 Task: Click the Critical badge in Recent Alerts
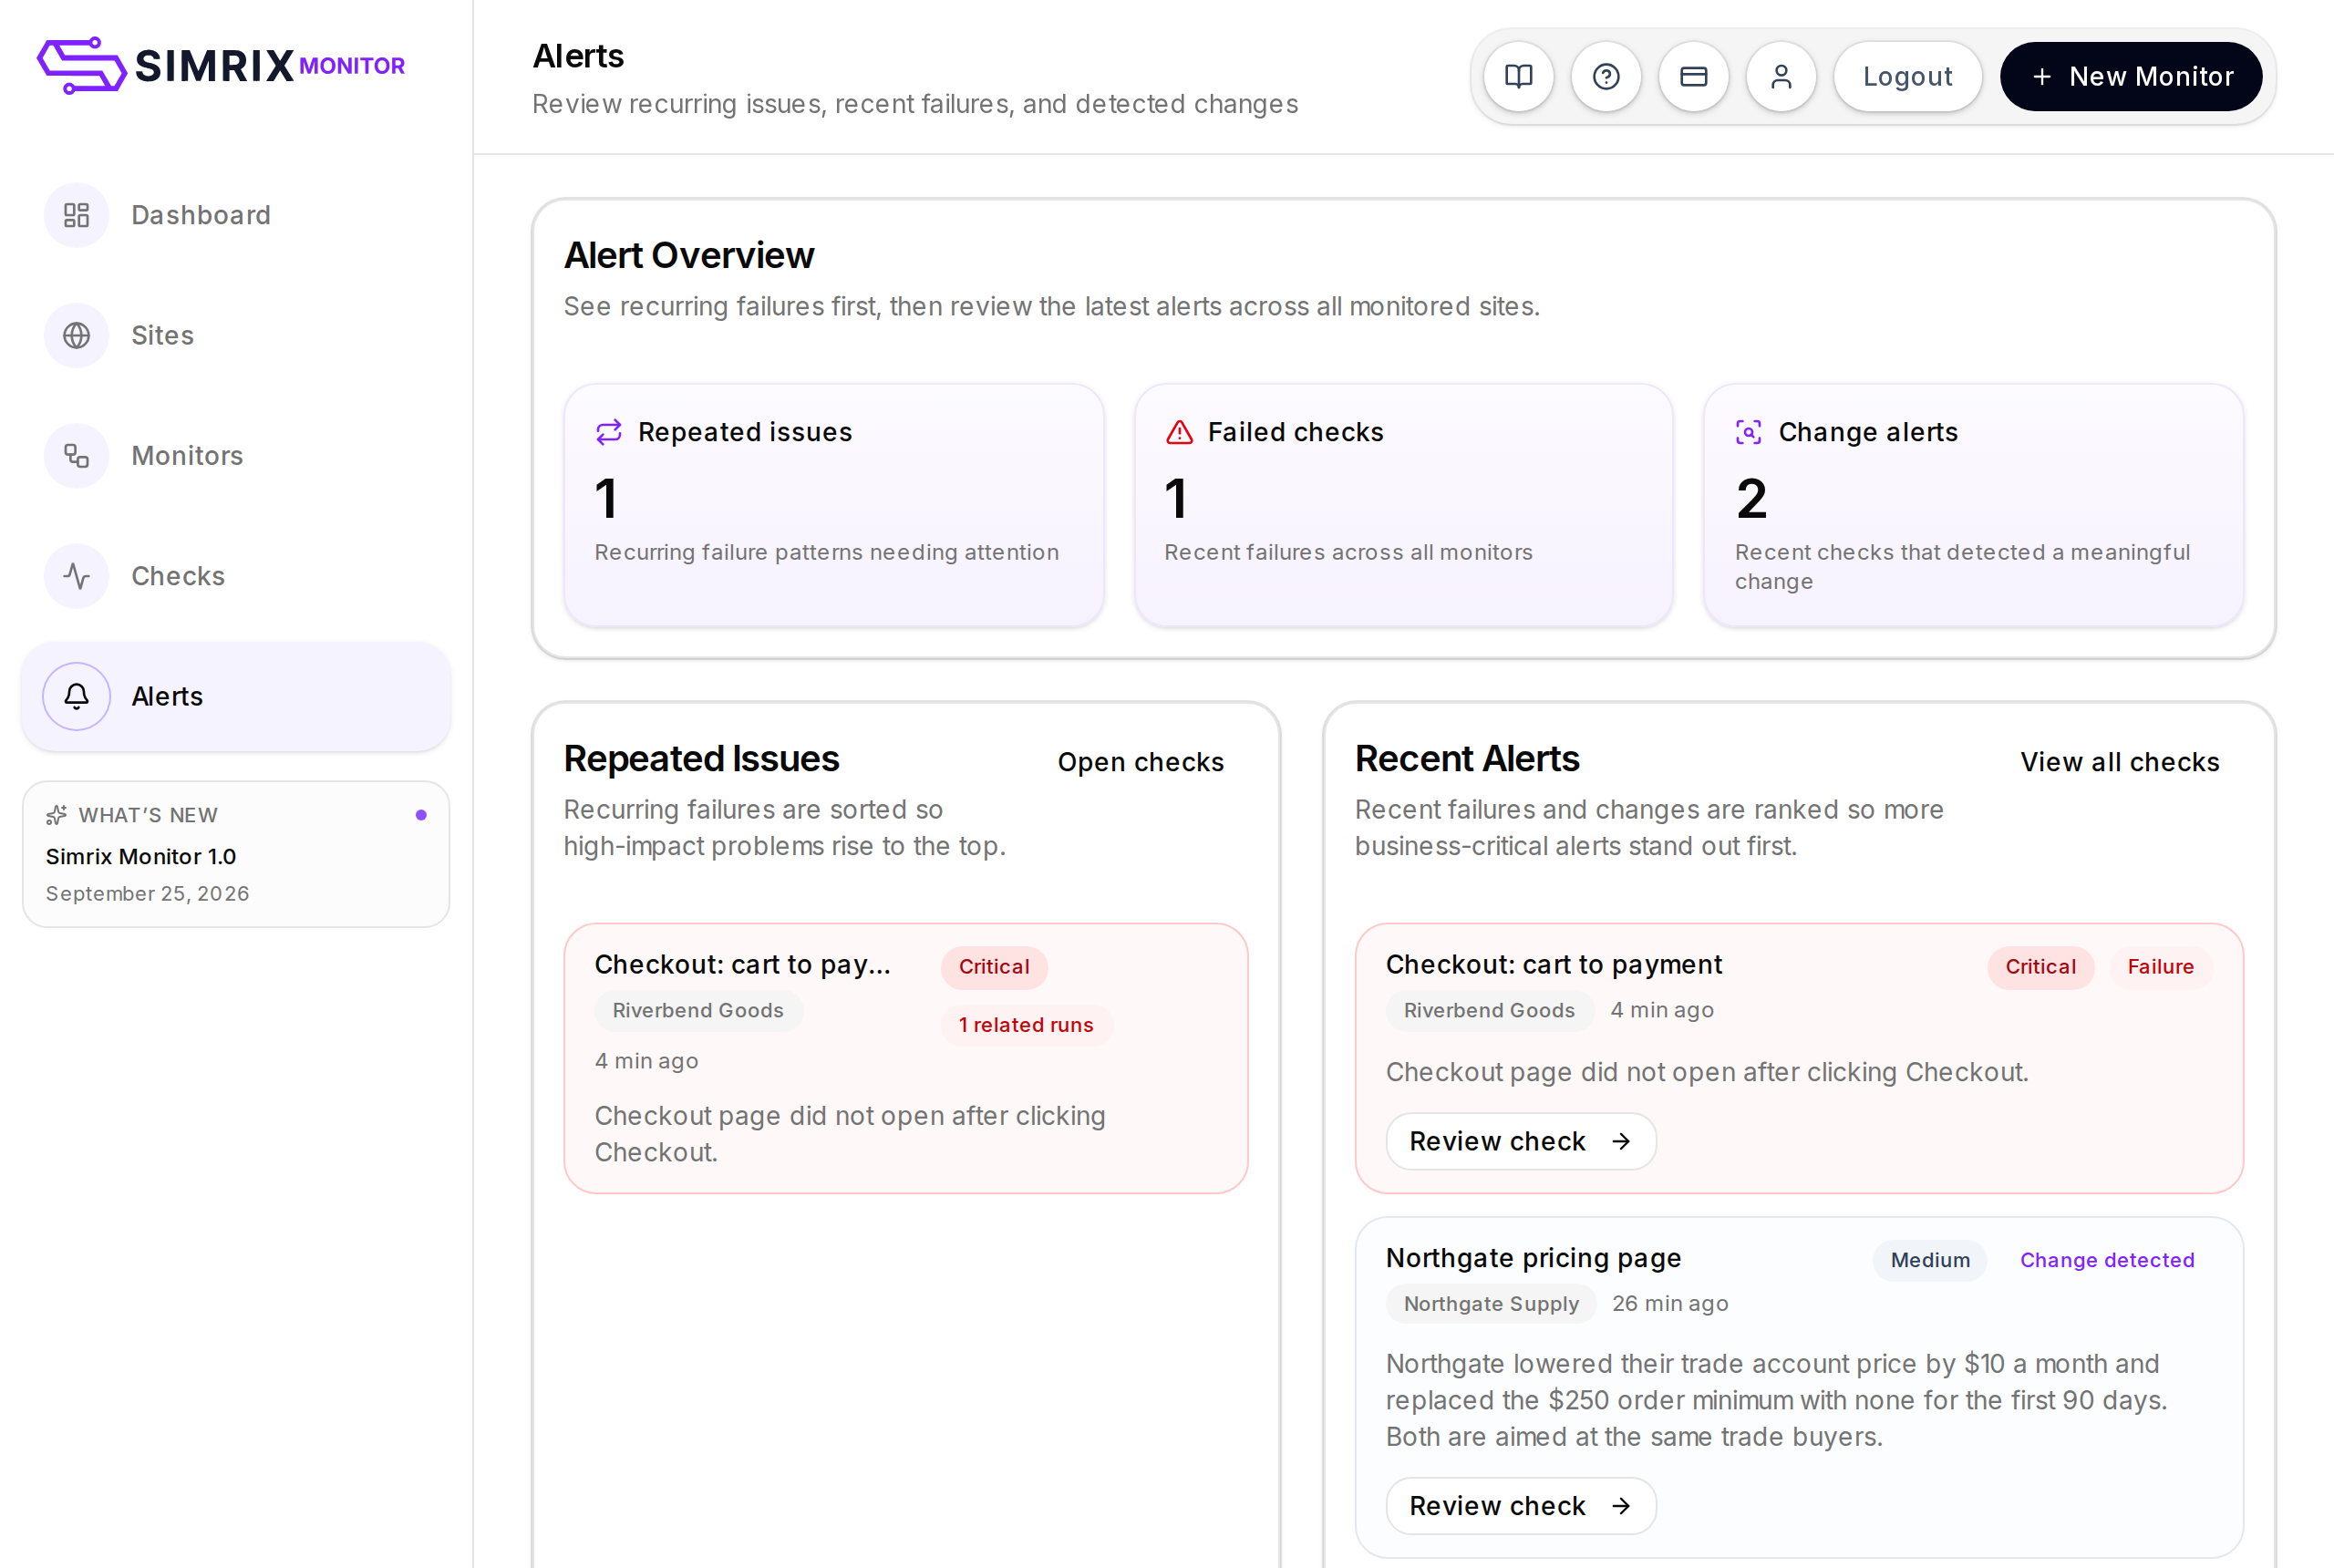tap(2040, 967)
